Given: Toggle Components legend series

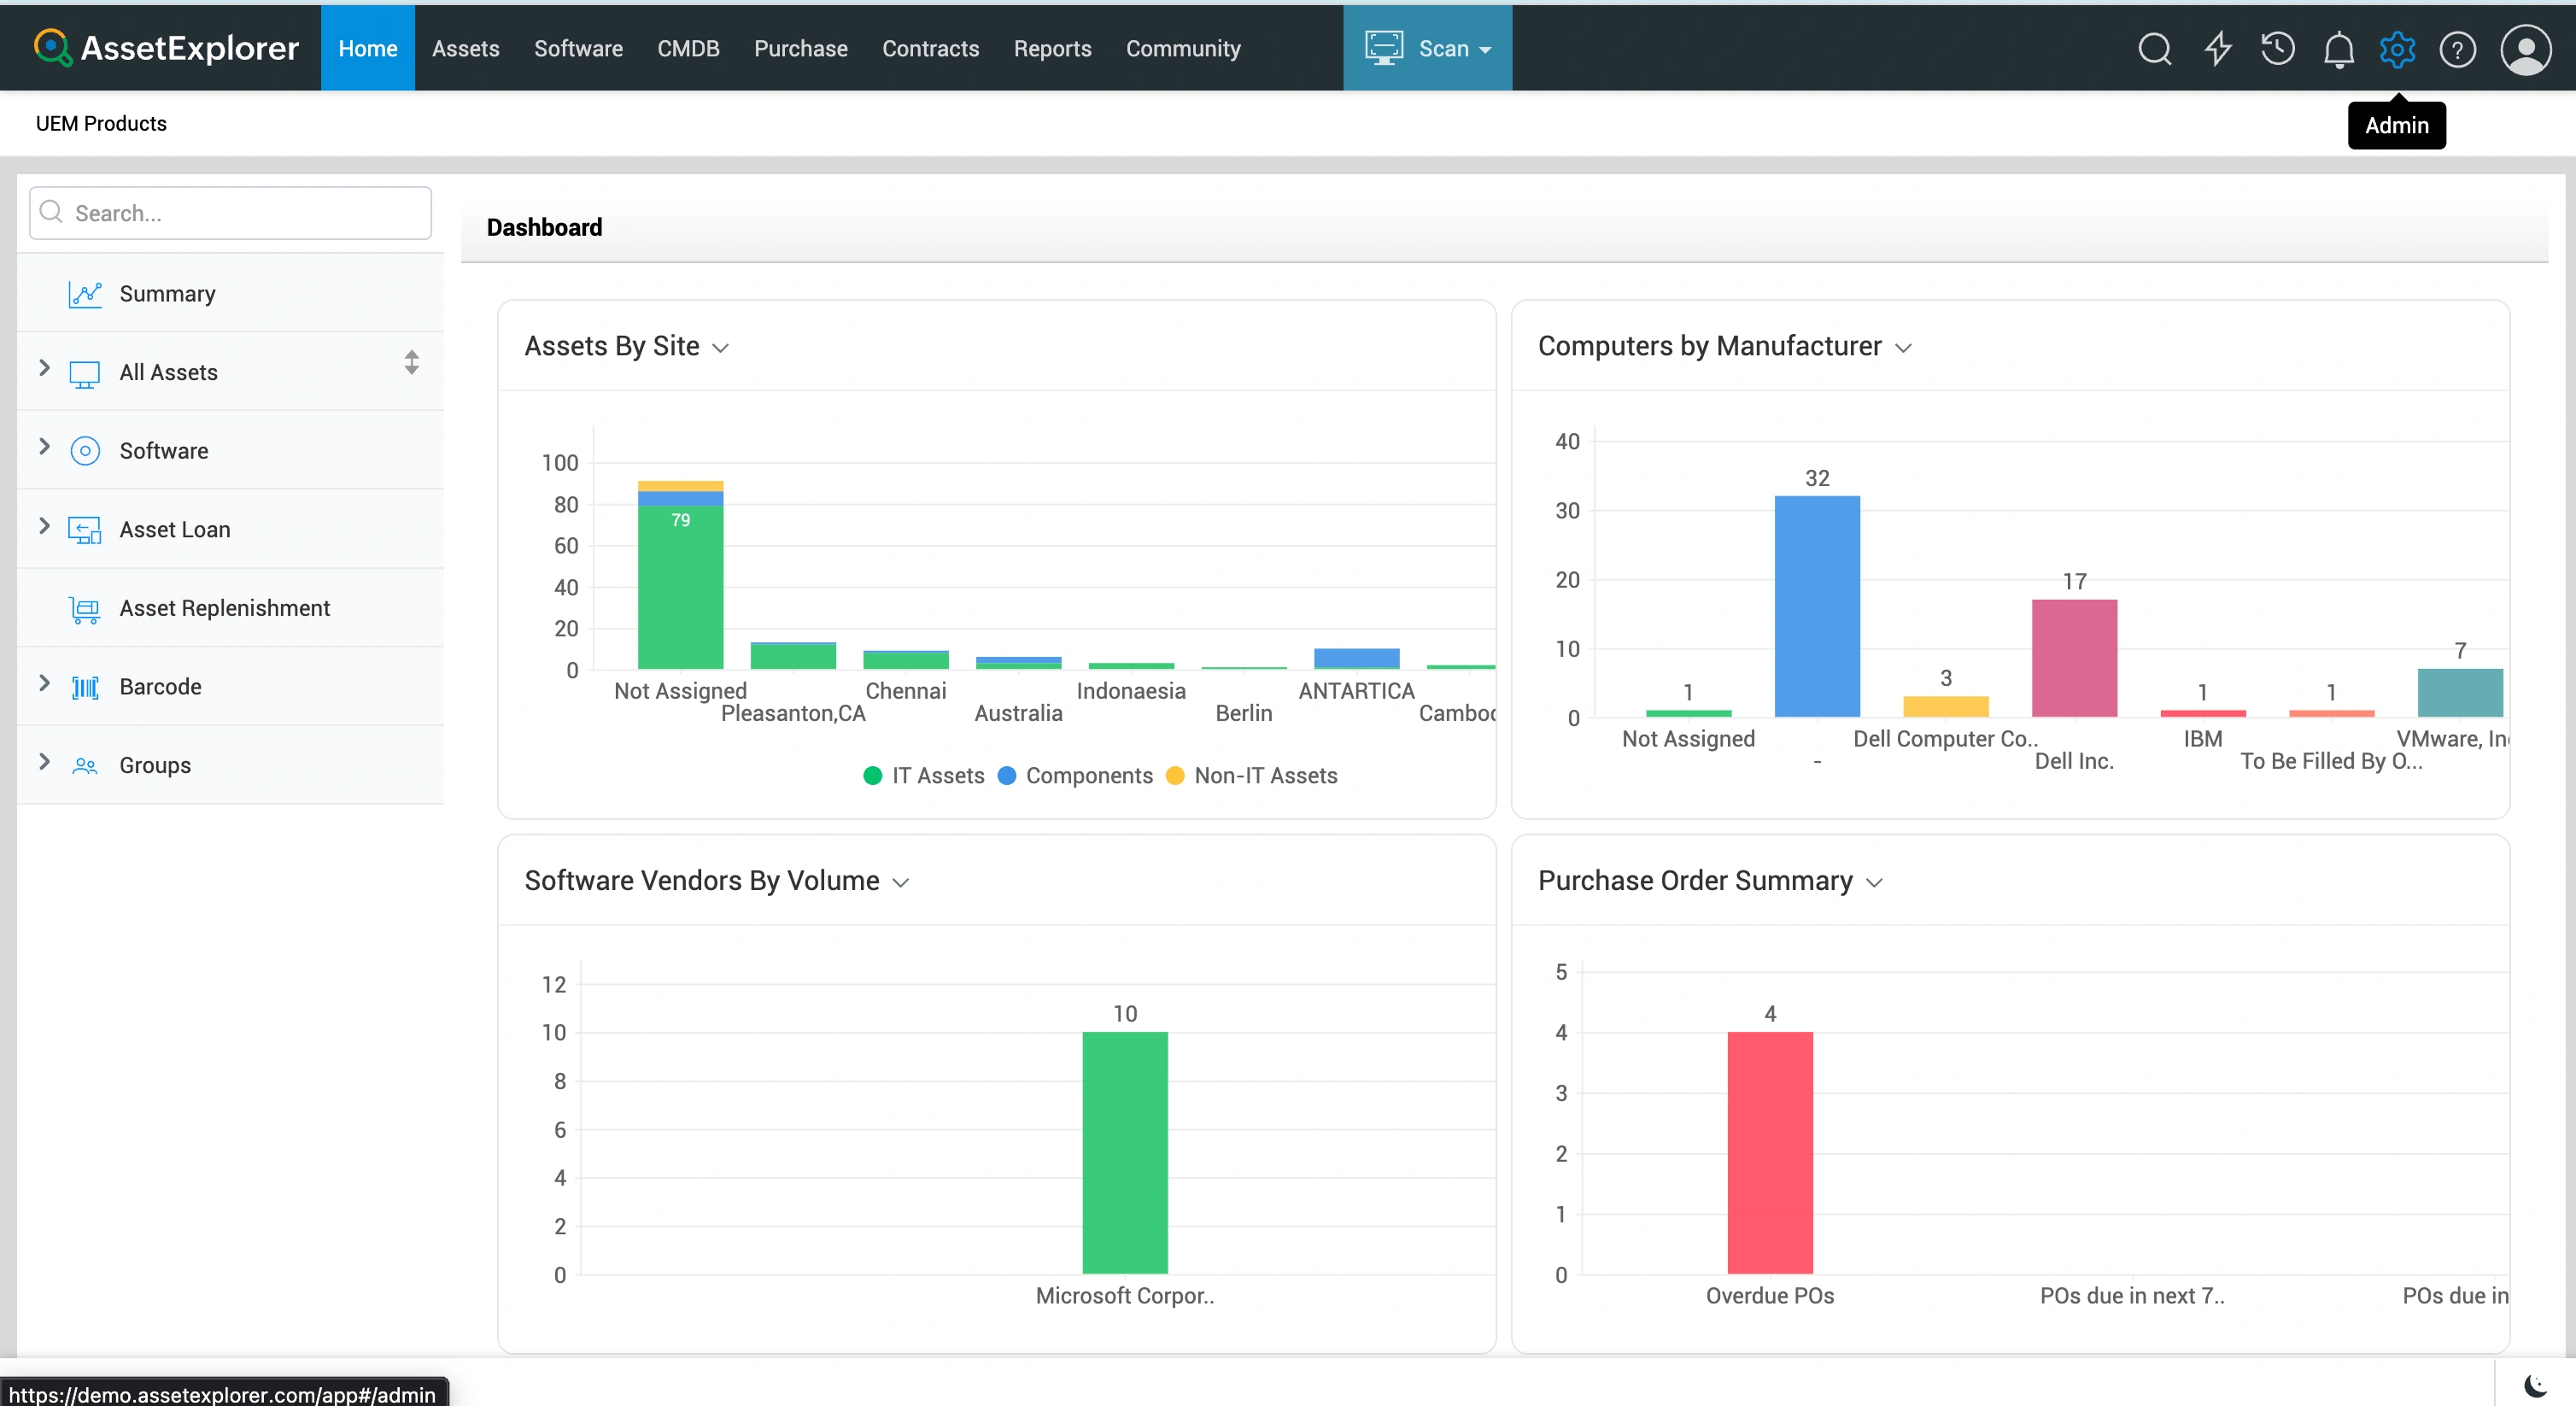Looking at the screenshot, I should (1075, 775).
